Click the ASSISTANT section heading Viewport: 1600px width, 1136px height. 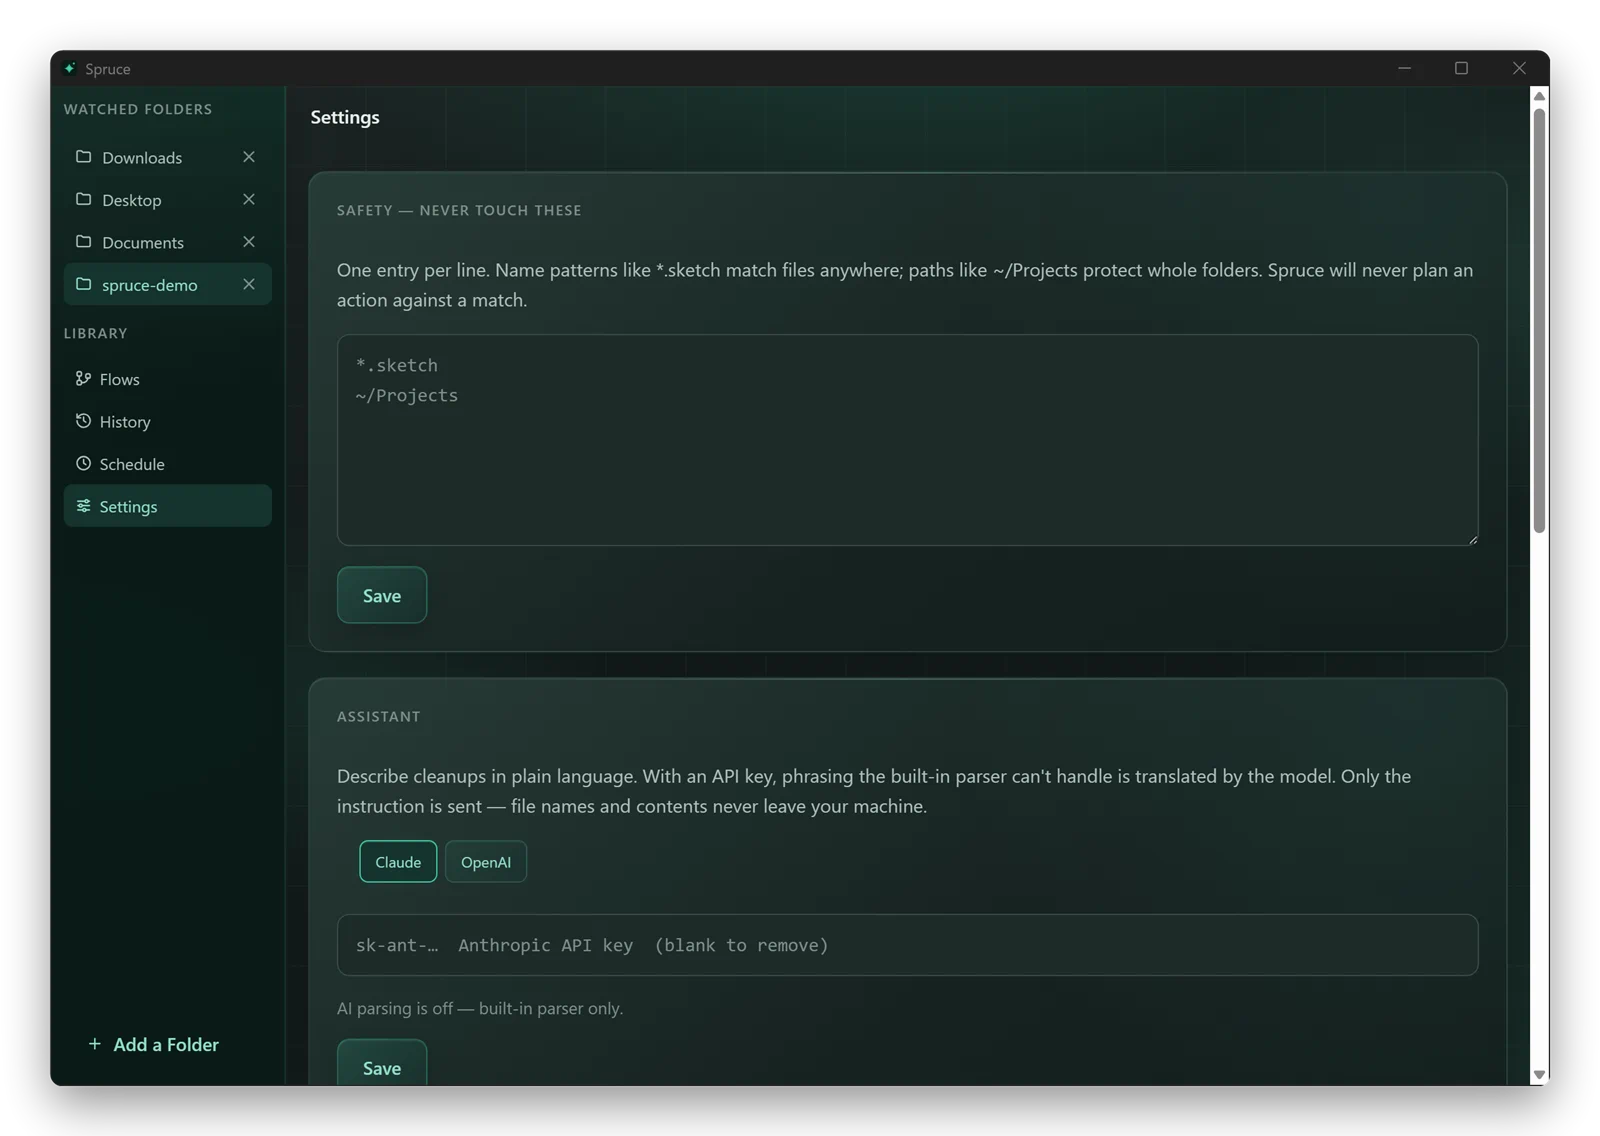coord(379,716)
